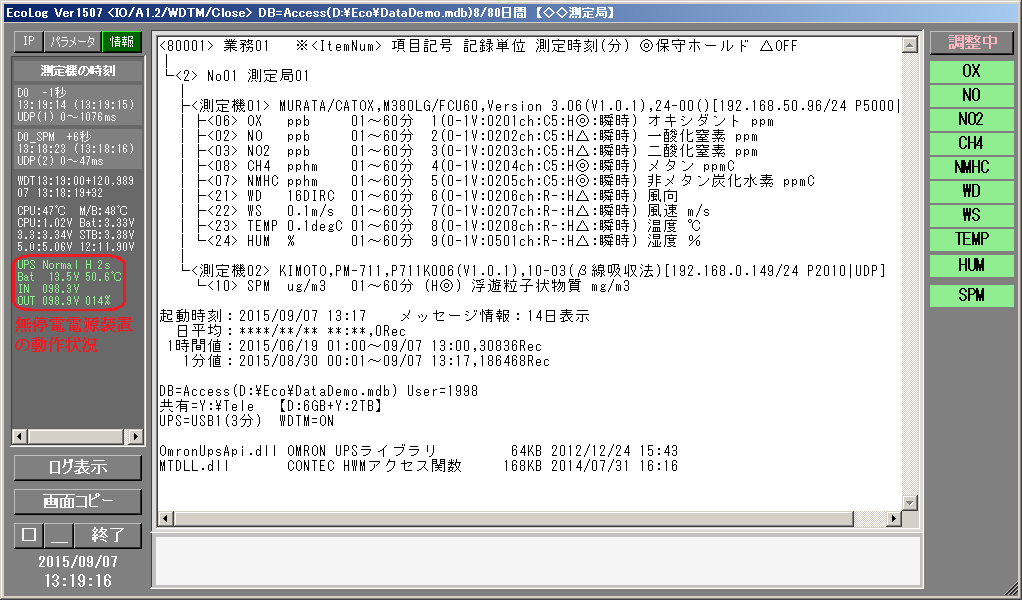The height and width of the screenshot is (600, 1022).
Task: Toggle the NO2 channel indicator
Action: pyautogui.click(x=970, y=119)
